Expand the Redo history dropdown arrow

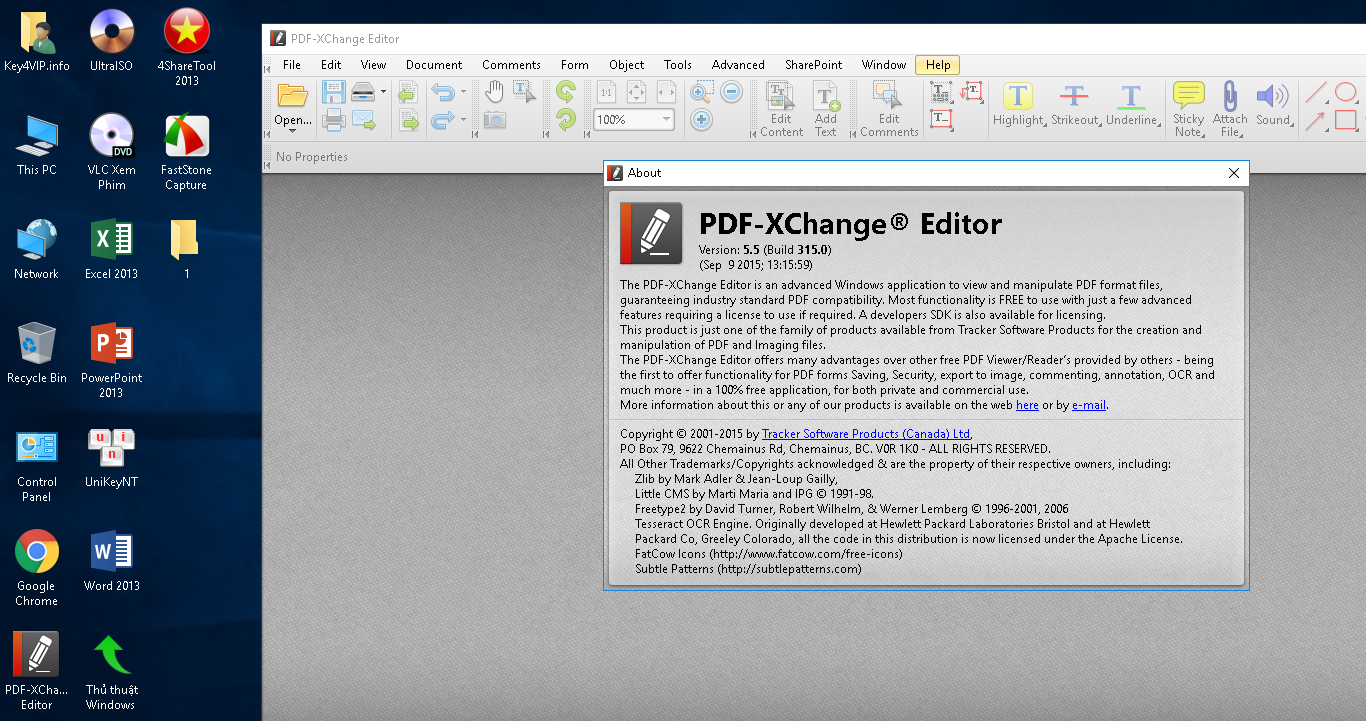tap(462, 121)
